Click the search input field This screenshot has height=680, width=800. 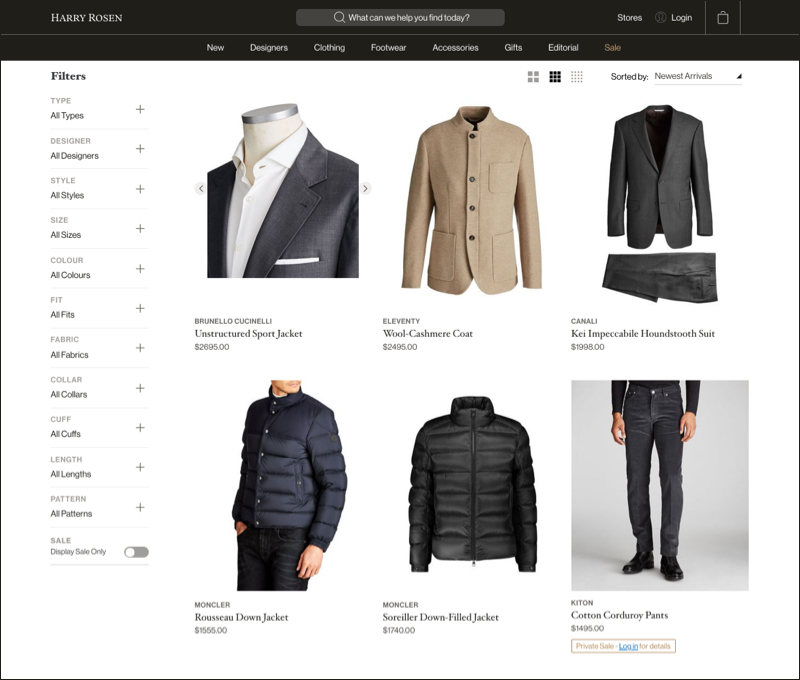(x=400, y=17)
